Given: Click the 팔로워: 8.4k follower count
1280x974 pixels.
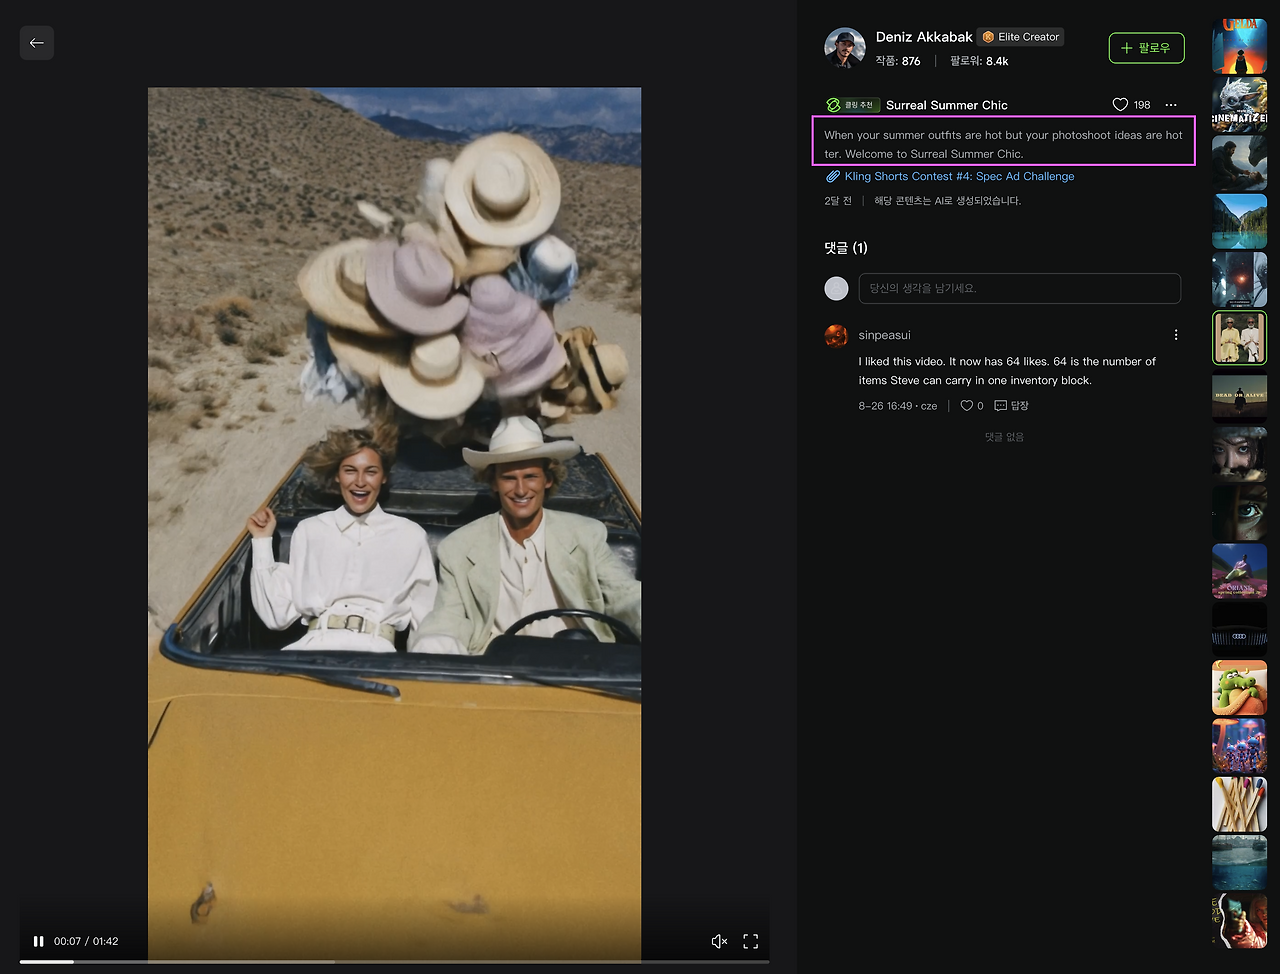Looking at the screenshot, I should point(979,61).
